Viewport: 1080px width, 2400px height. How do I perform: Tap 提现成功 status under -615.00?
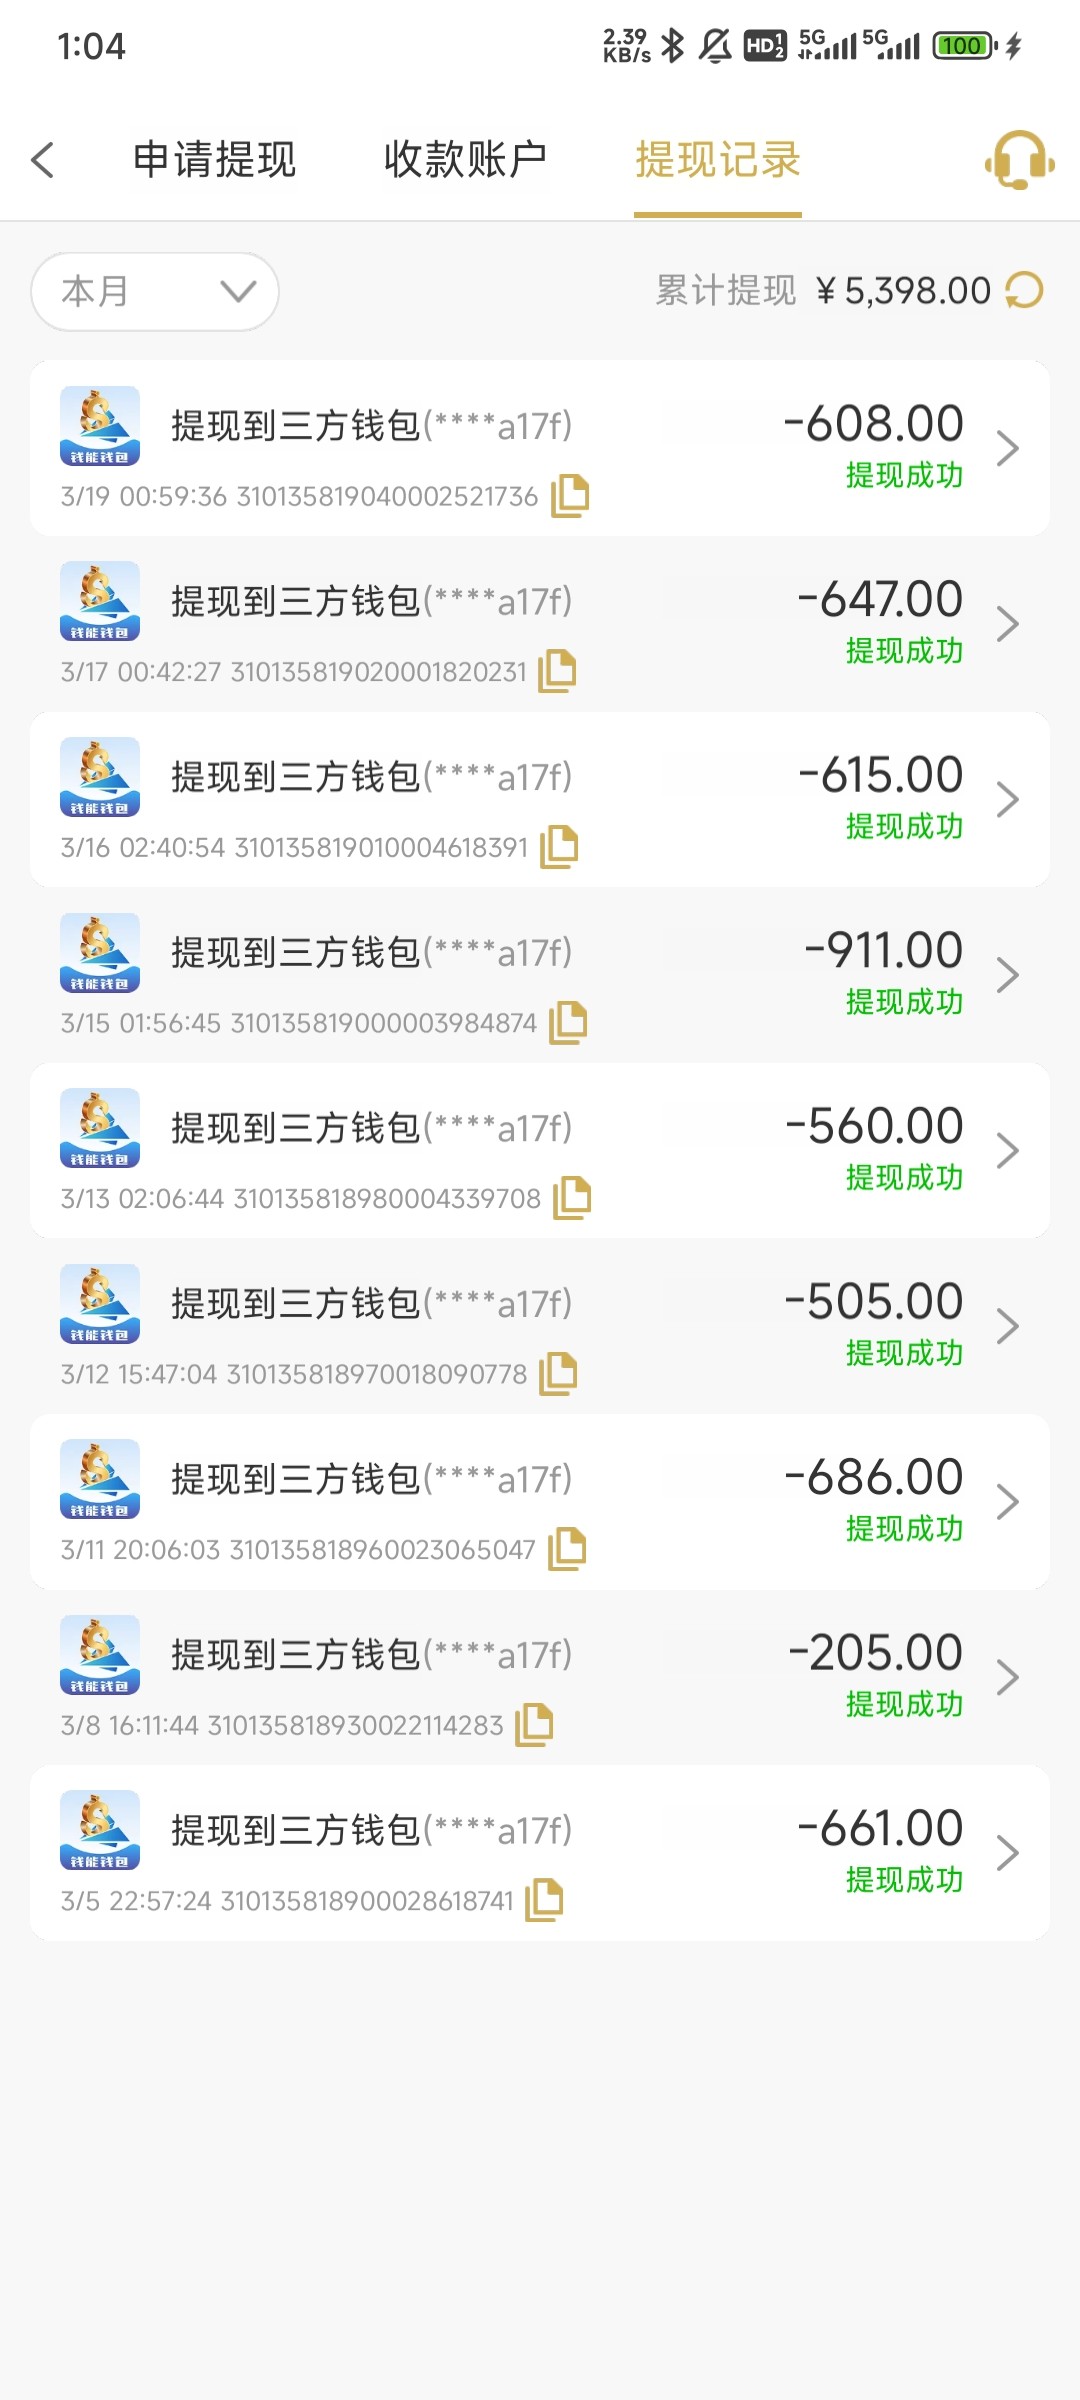904,827
